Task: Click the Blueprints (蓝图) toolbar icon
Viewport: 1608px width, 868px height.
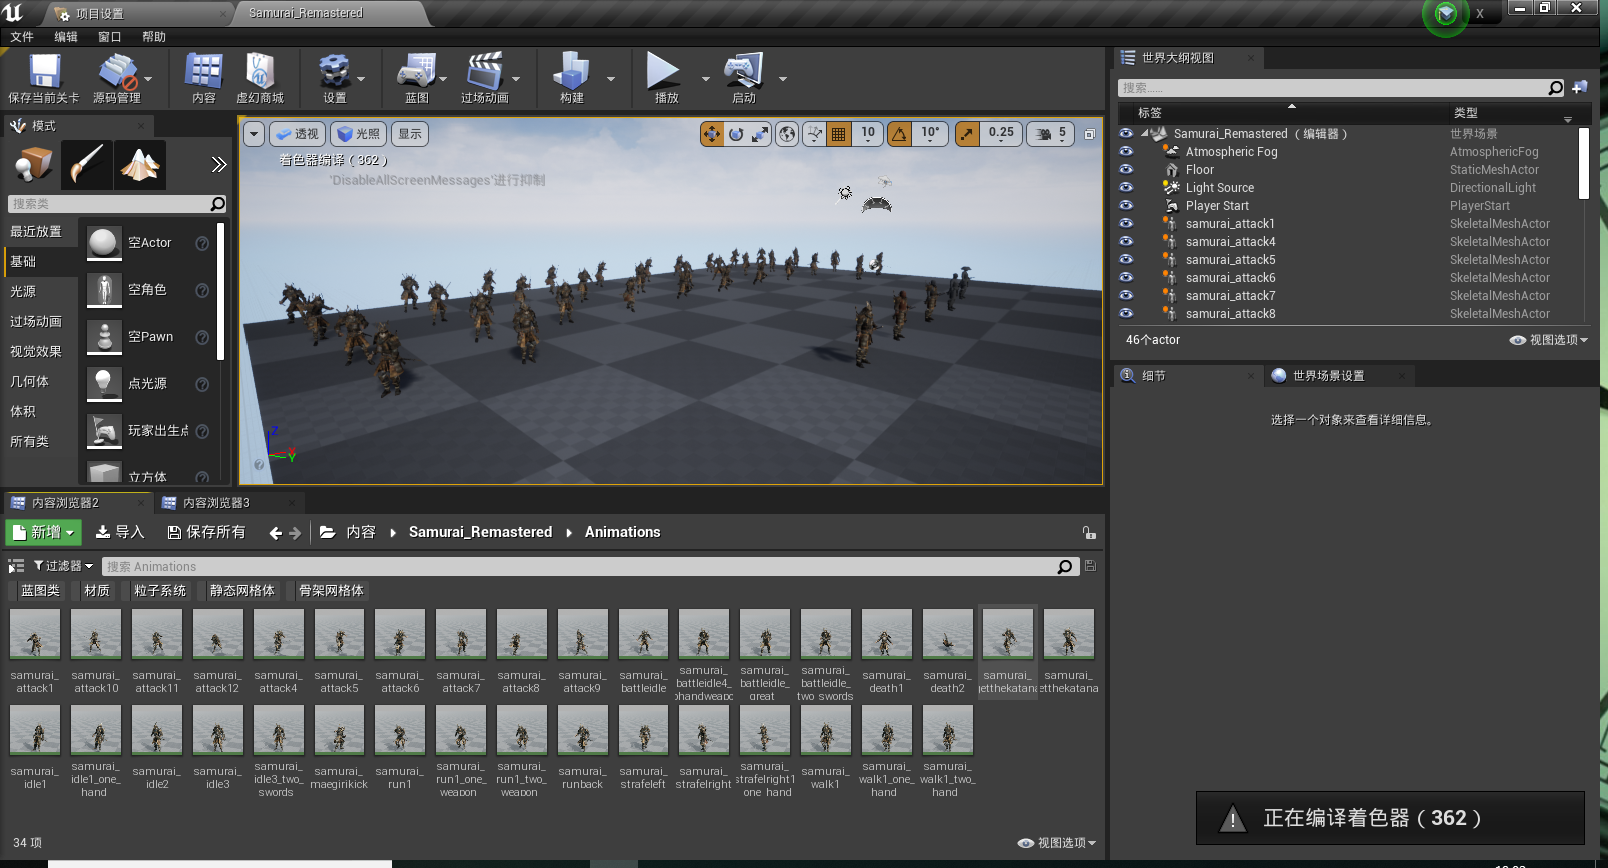Action: 417,73
